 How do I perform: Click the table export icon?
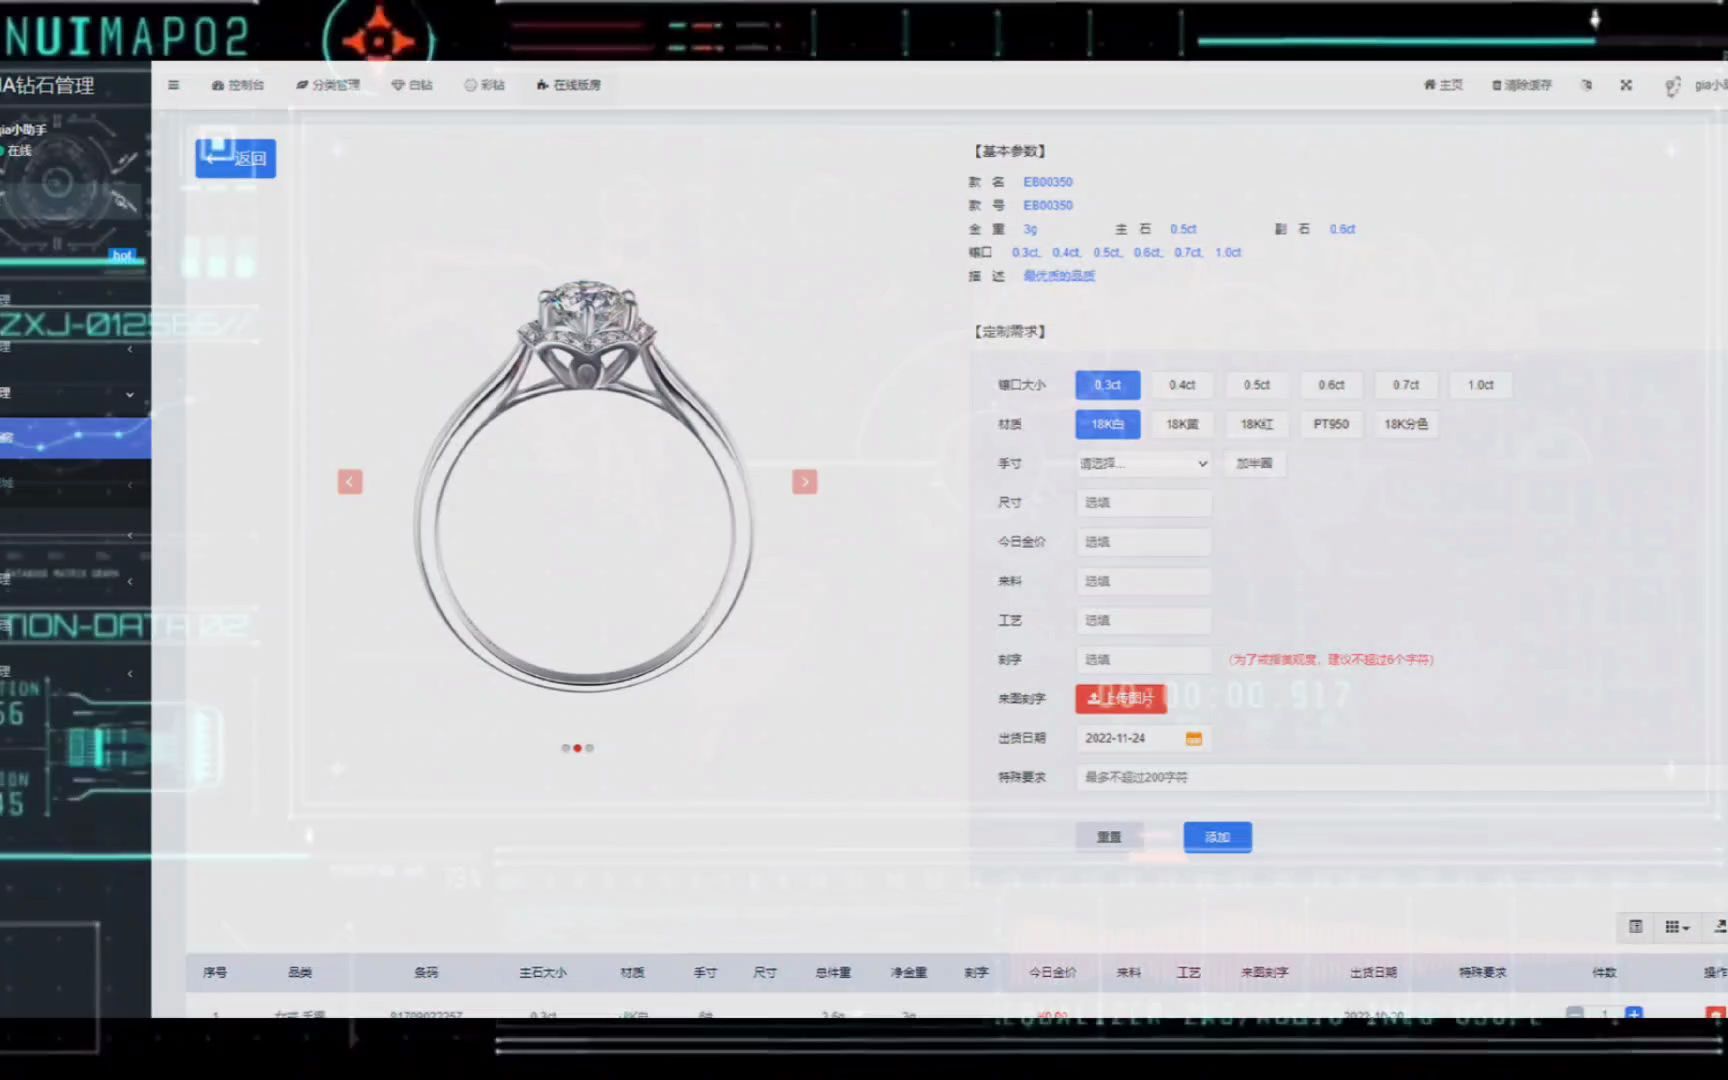(x=1719, y=927)
